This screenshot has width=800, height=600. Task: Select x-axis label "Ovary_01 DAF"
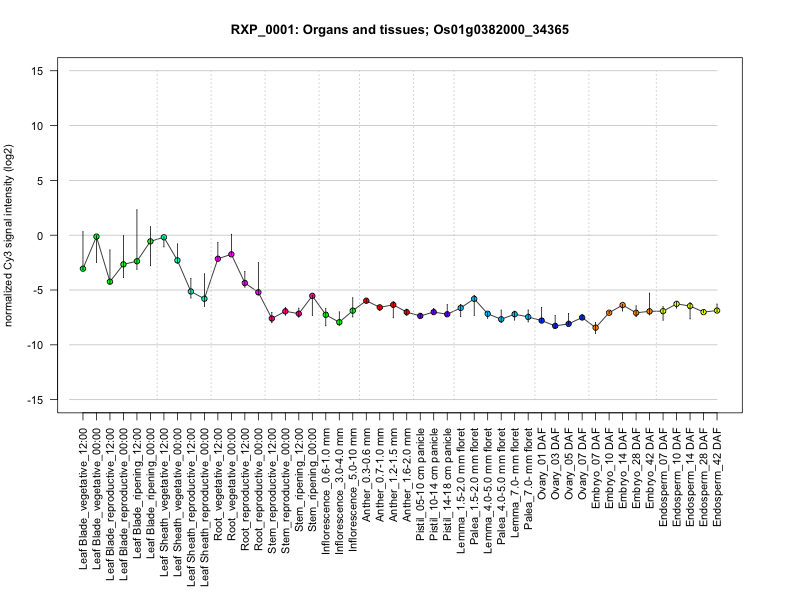pos(542,464)
